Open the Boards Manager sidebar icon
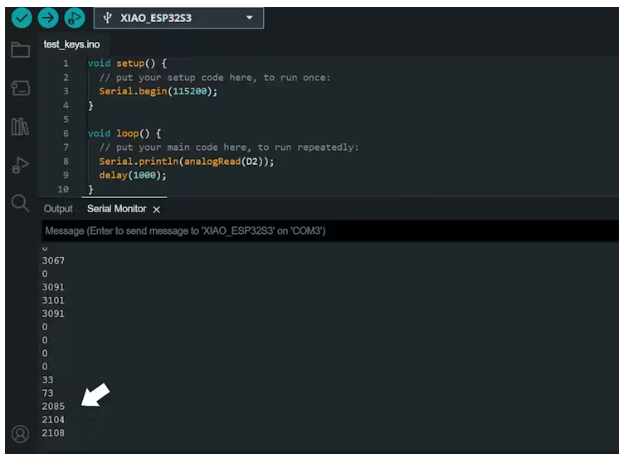 pos(19,88)
